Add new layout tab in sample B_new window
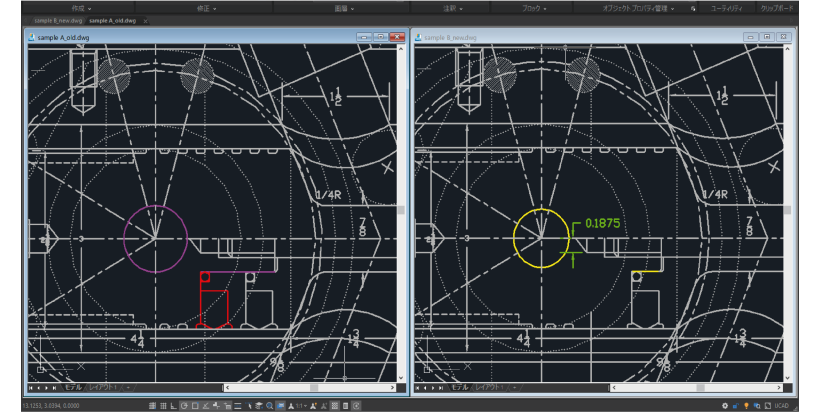The image size is (820, 414). point(515,387)
